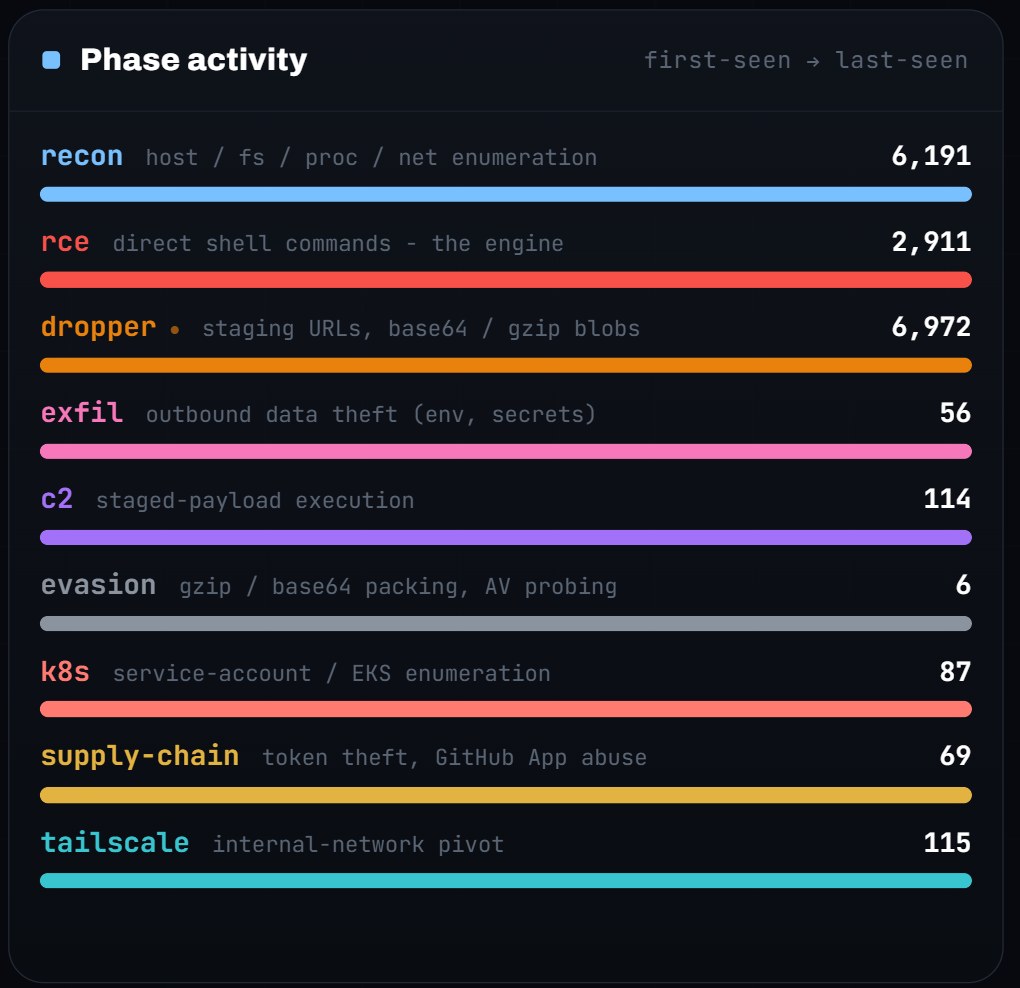Click the orange dropper timeline bar
This screenshot has width=1020, height=988.
coord(506,365)
